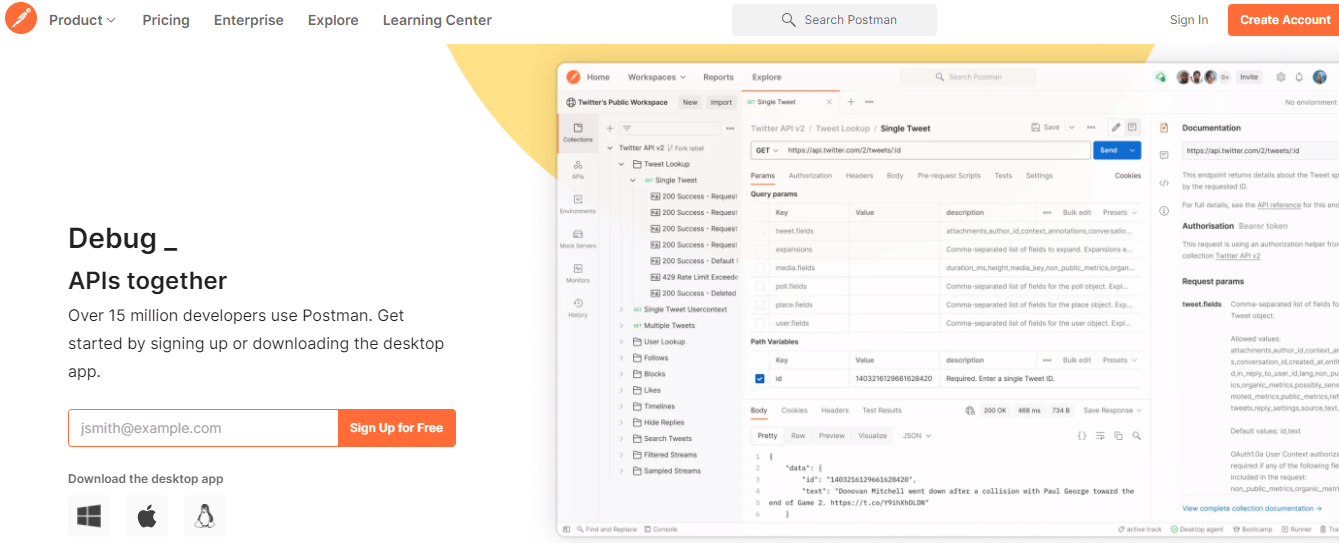This screenshot has height=543, width=1339.
Task: Close the Single Tweet request tab
Action: (829, 102)
